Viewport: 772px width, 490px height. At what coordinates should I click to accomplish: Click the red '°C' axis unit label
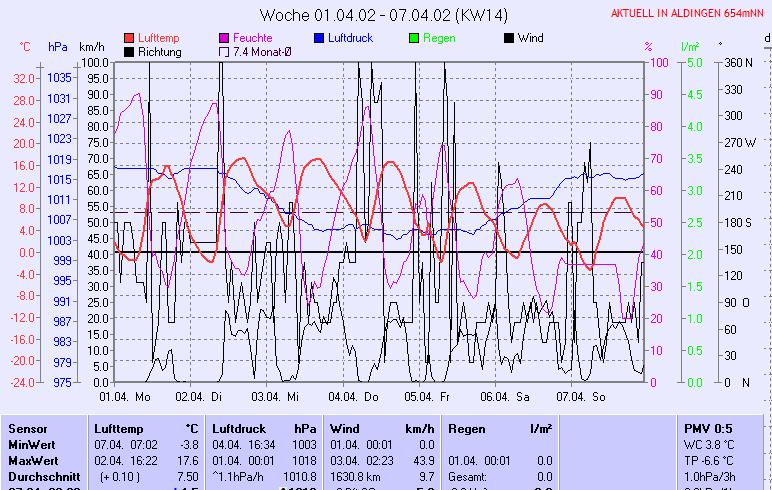click(26, 46)
